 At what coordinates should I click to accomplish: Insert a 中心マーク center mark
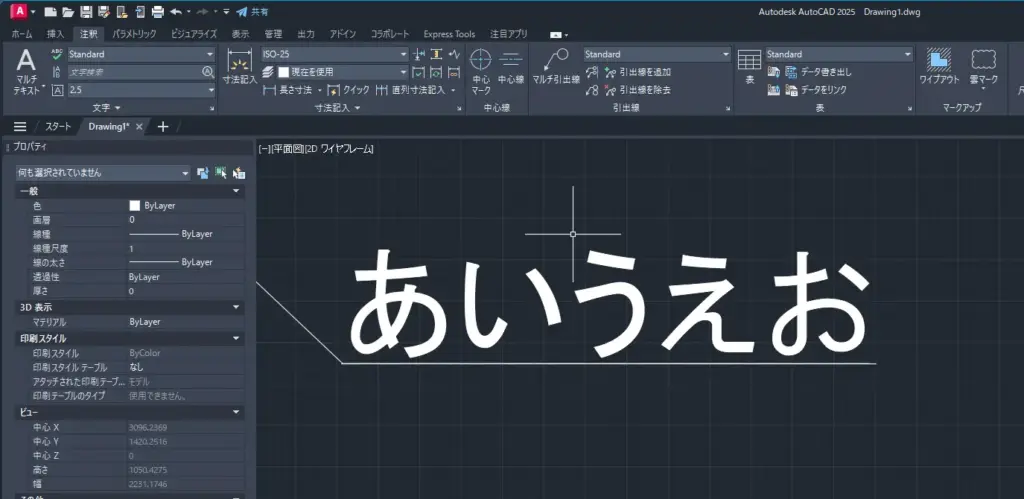pyautogui.click(x=481, y=68)
